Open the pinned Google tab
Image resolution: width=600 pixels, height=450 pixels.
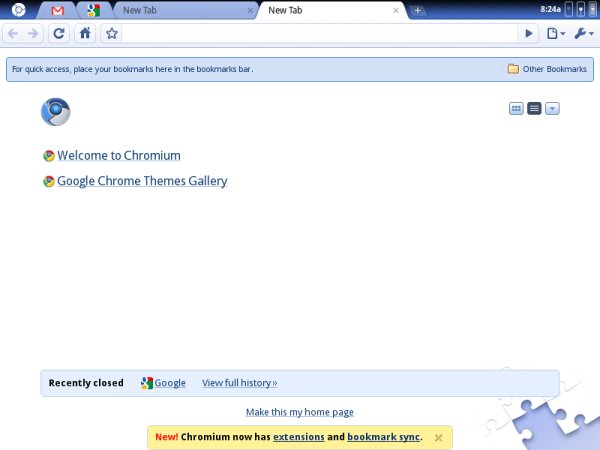(x=94, y=10)
